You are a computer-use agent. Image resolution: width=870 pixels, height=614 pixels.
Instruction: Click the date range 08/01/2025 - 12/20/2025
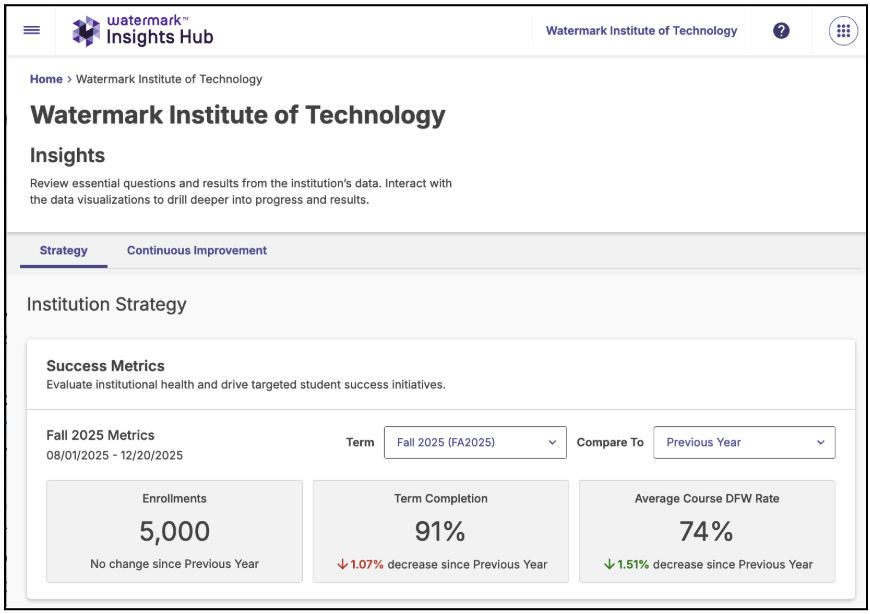point(114,455)
